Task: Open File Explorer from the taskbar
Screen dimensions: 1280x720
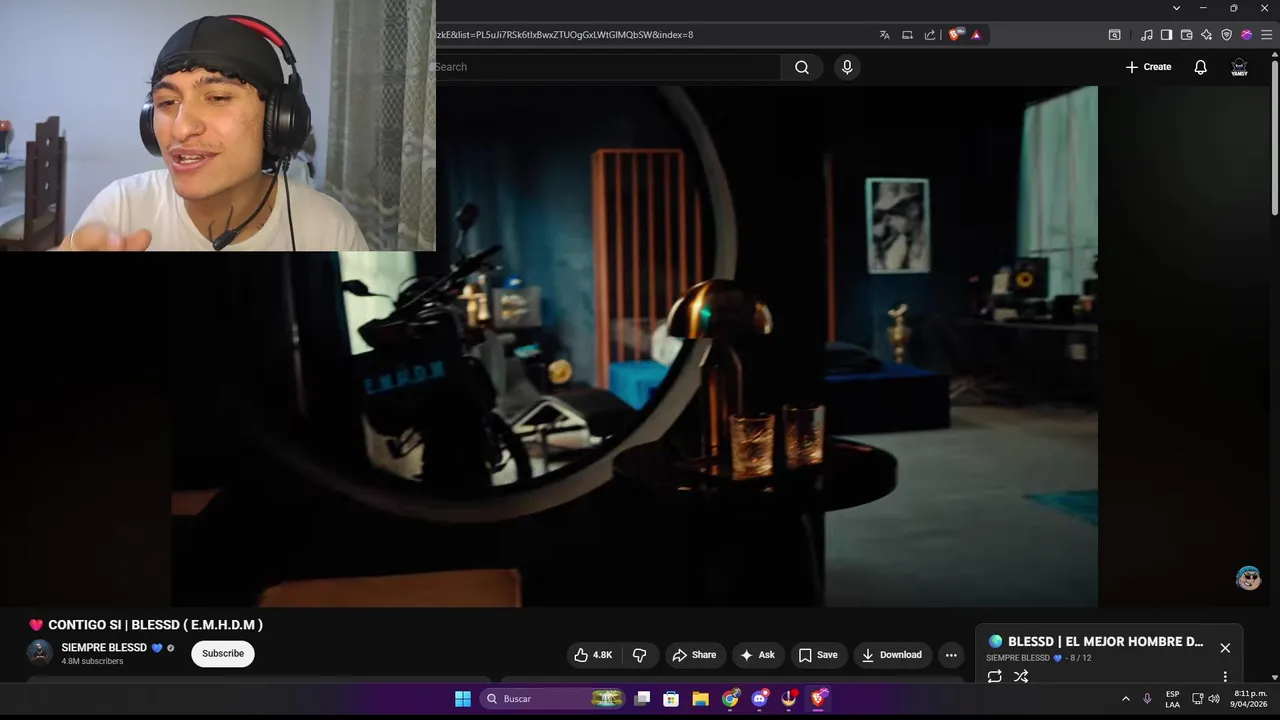Action: [700, 699]
